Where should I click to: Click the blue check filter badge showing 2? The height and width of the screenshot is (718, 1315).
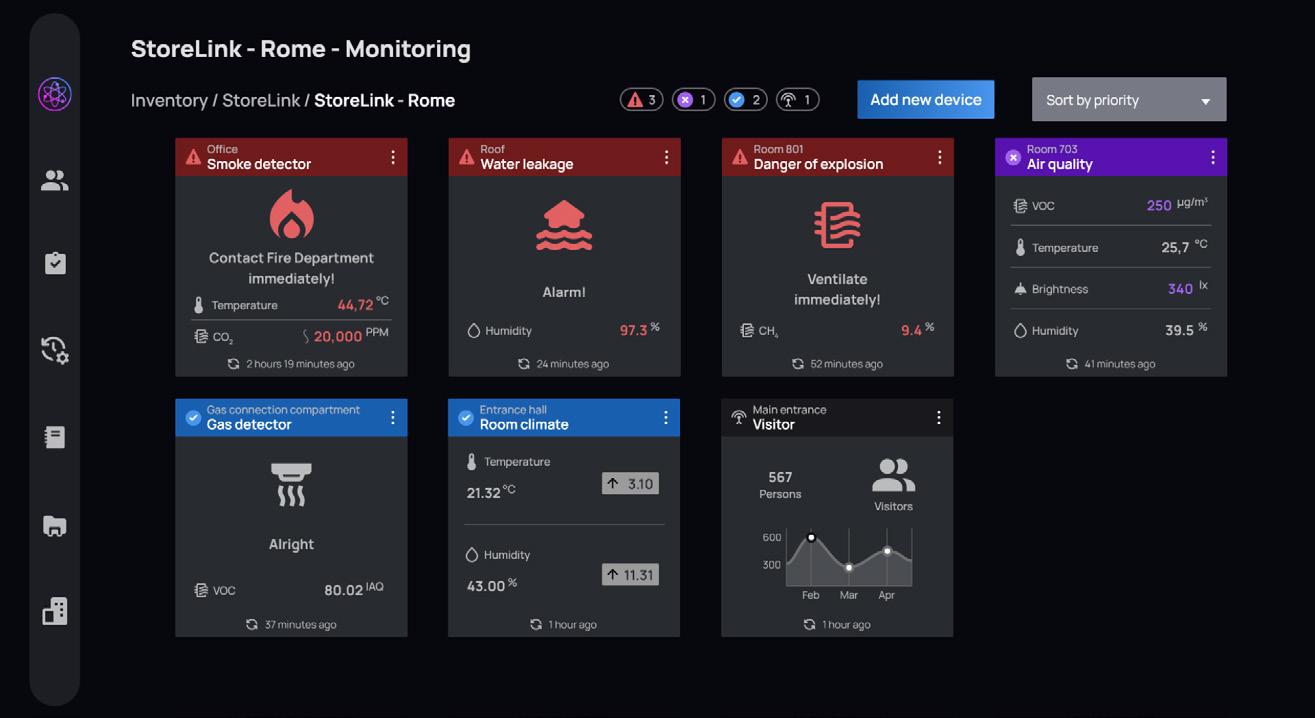(745, 99)
